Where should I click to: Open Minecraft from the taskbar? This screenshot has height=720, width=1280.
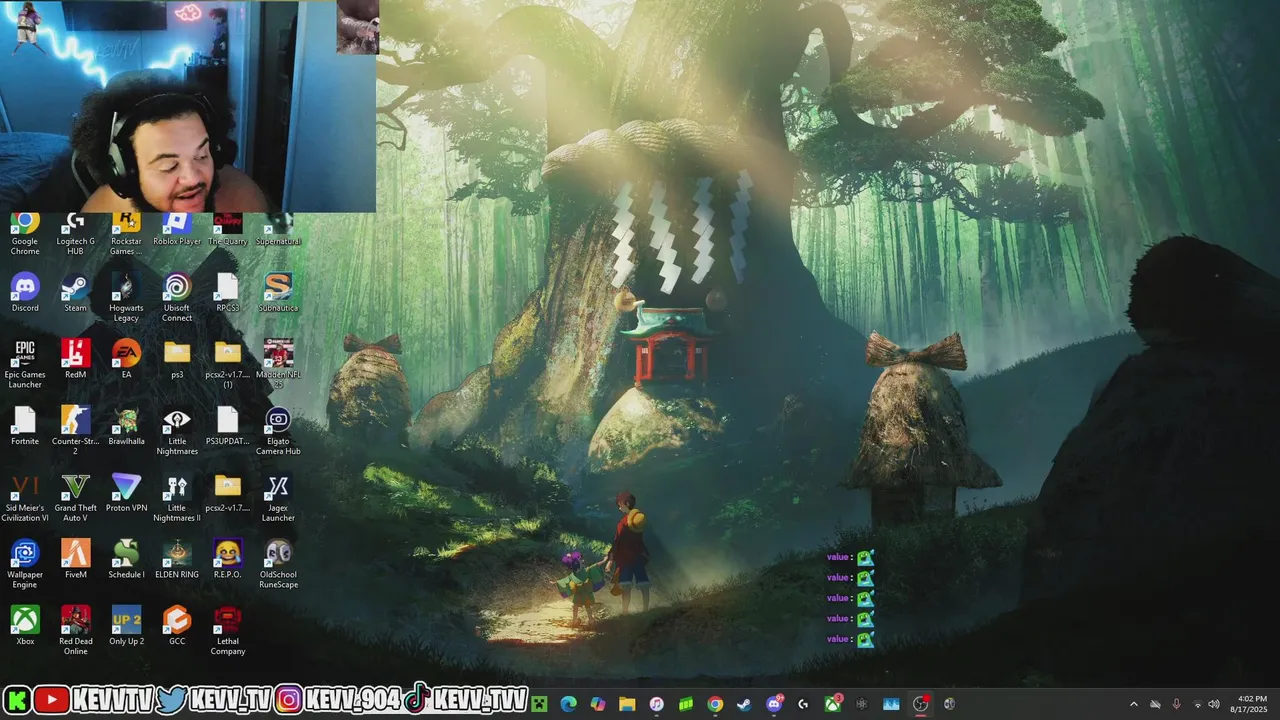[x=540, y=704]
